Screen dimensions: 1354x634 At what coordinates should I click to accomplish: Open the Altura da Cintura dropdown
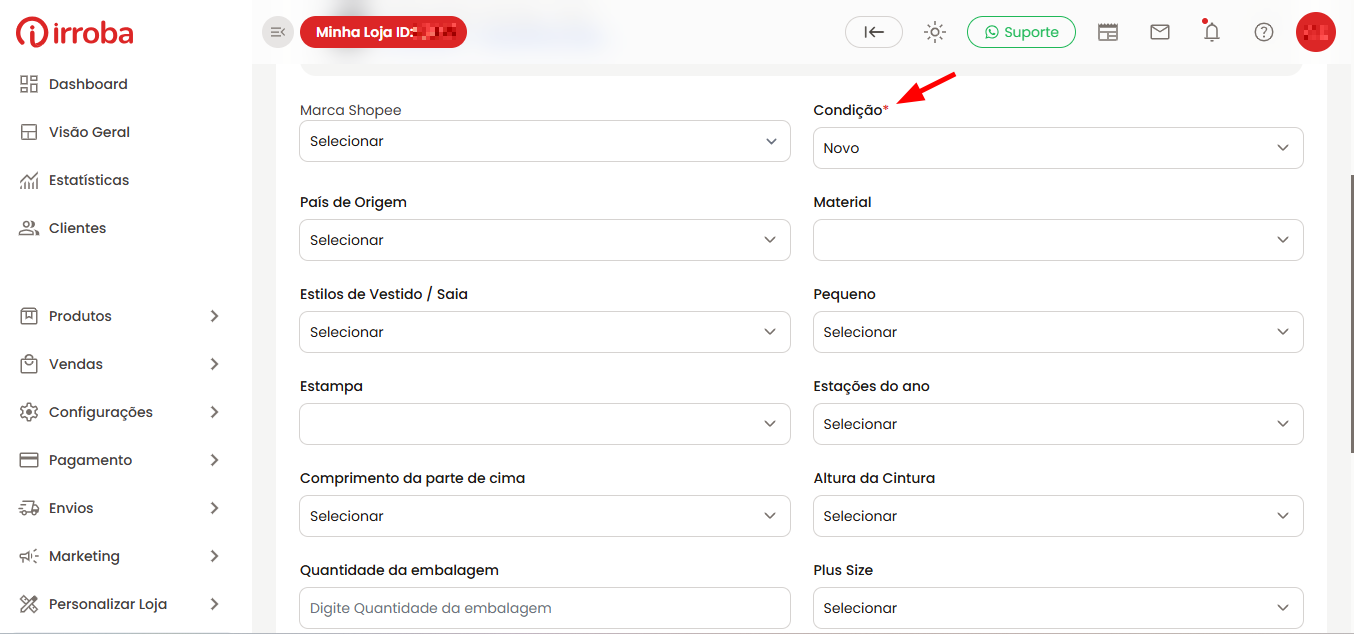pos(1058,516)
